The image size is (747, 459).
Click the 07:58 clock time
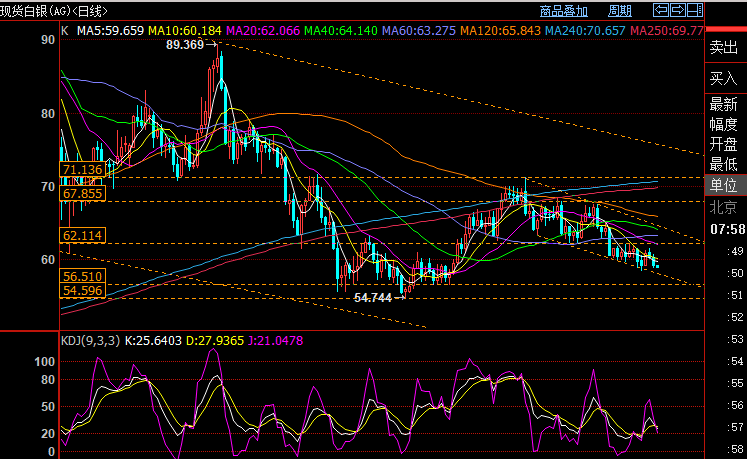pos(728,229)
